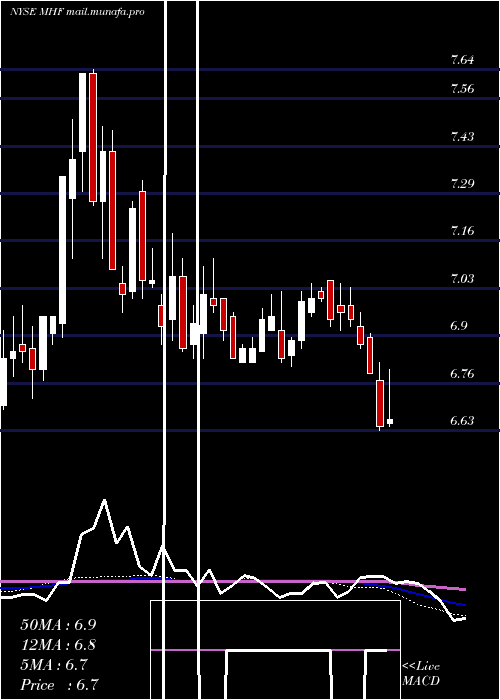
Task: Click the 7.16 price axis label
Action: coord(462,231)
